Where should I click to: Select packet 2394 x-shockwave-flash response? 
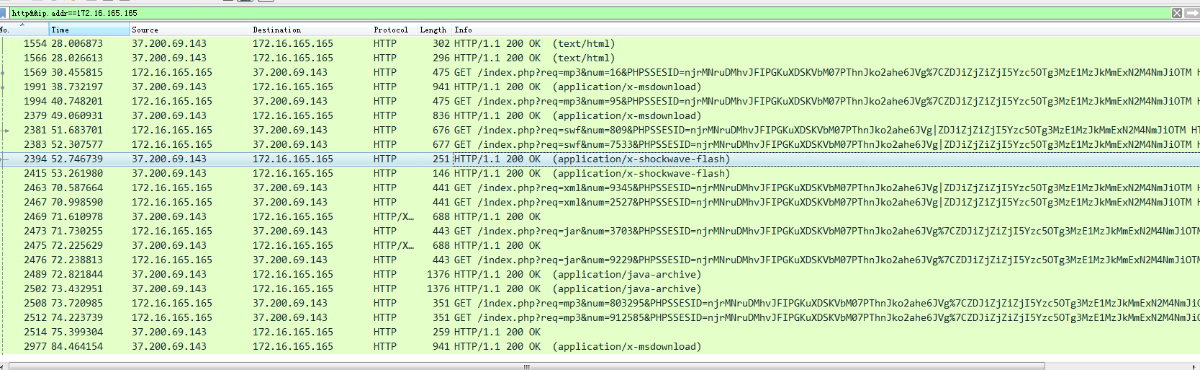pos(600,159)
